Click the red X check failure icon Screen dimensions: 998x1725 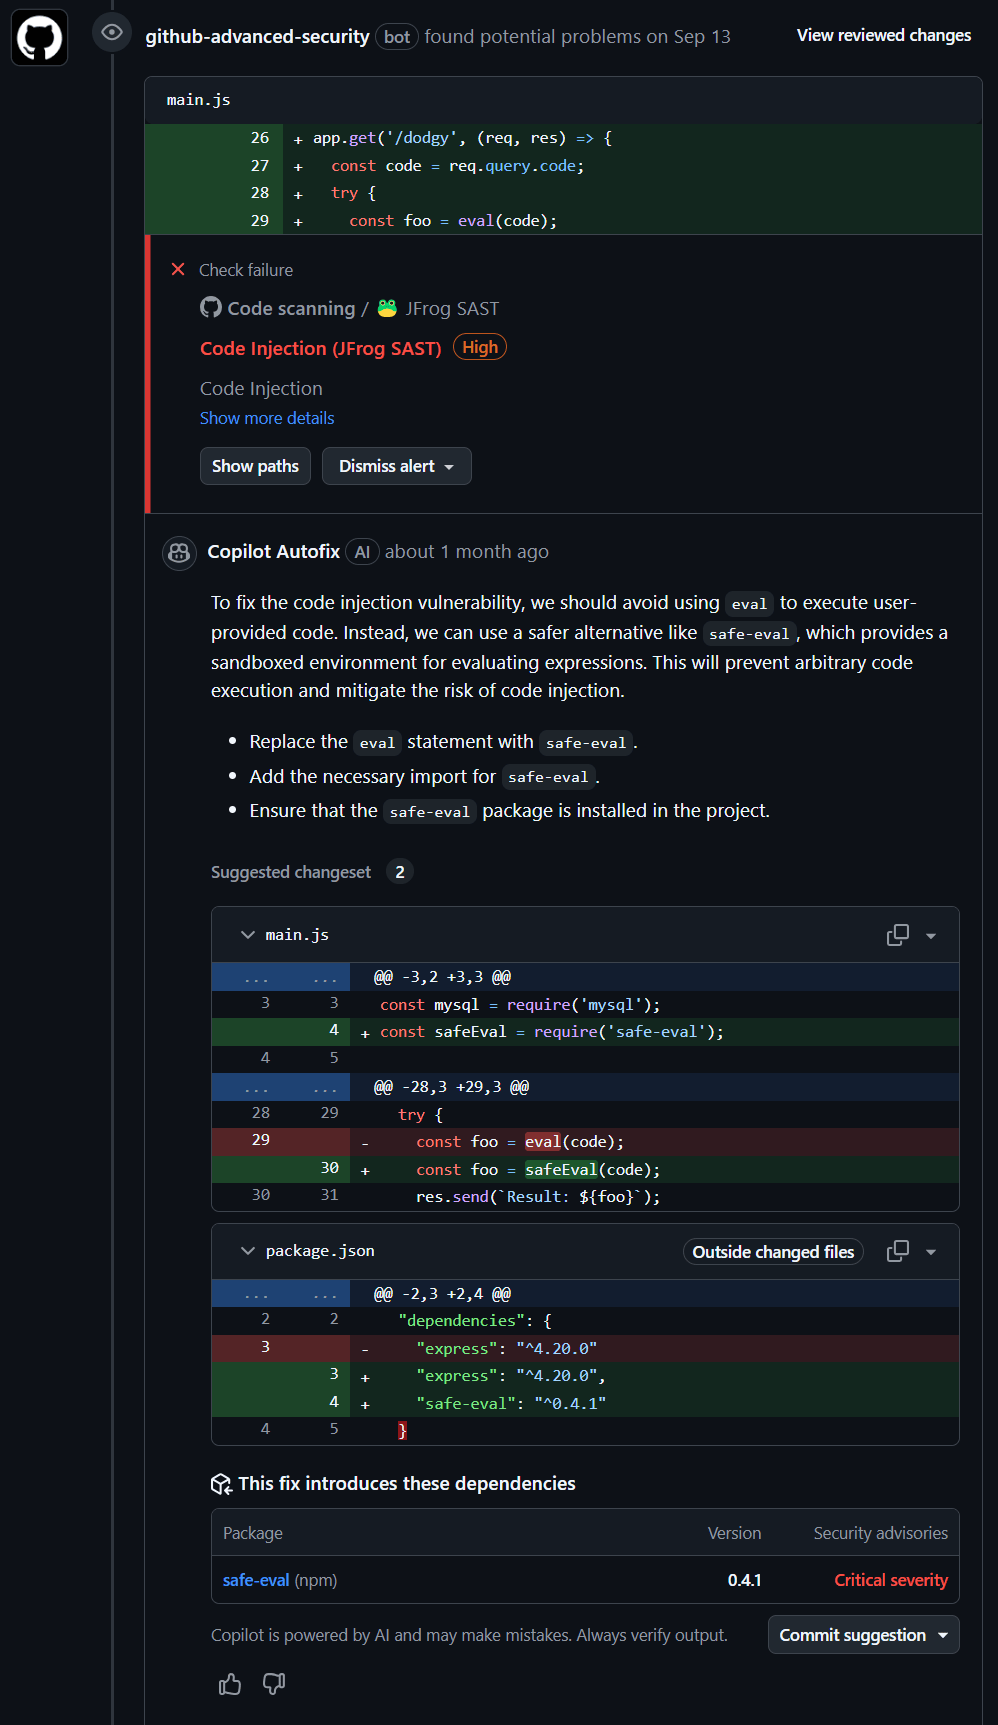(x=178, y=269)
